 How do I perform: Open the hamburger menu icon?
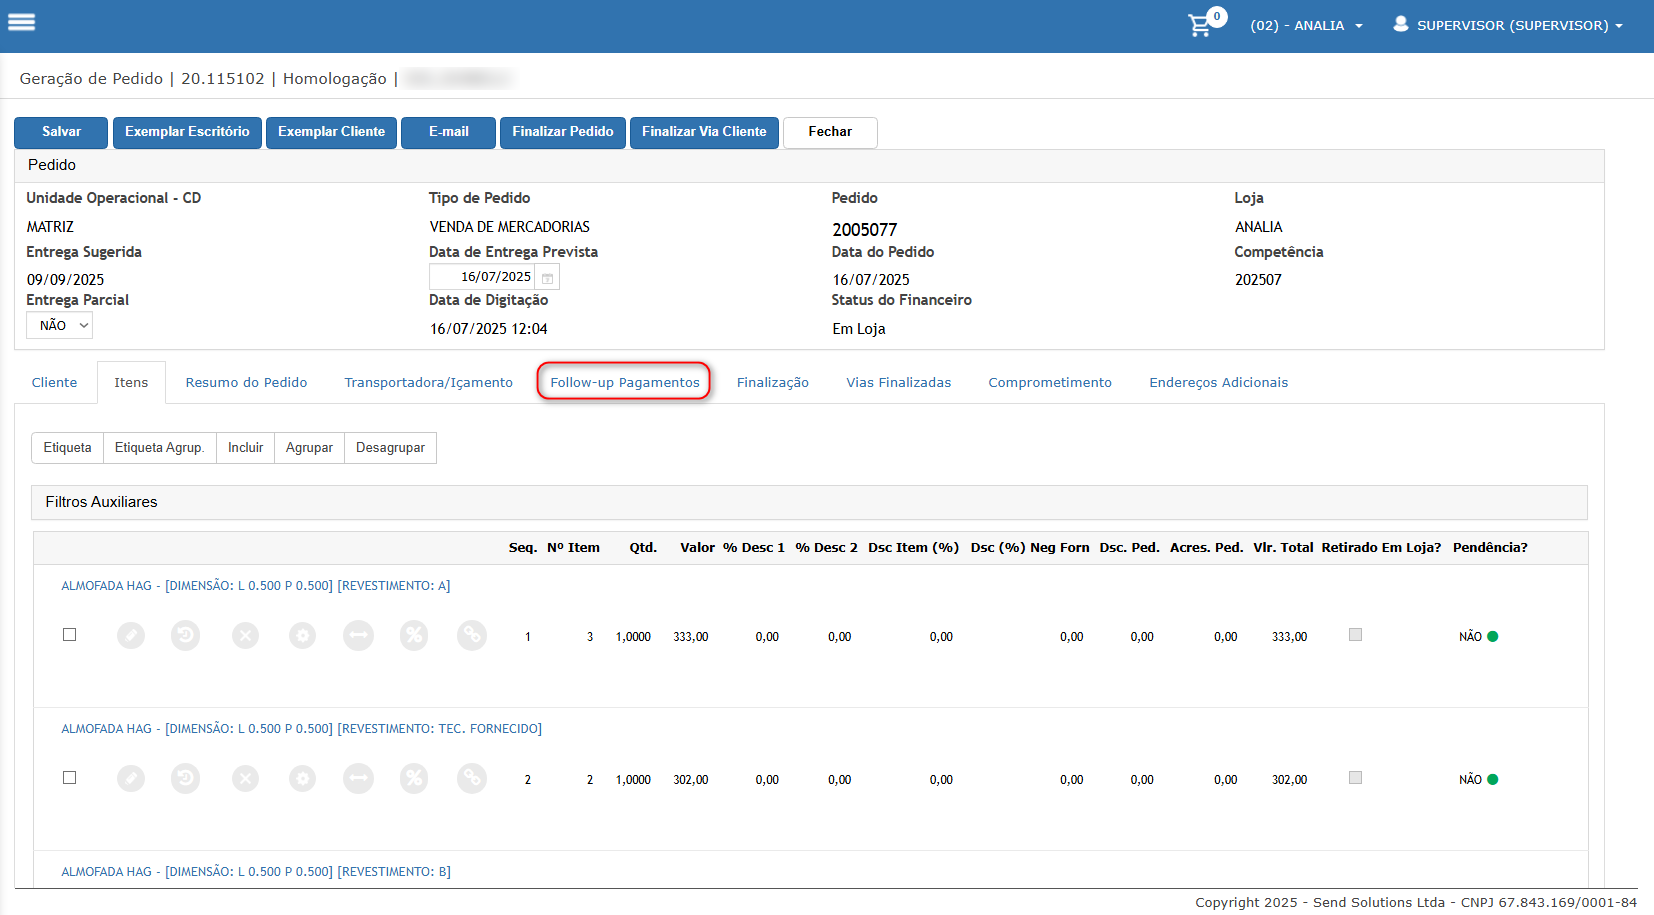point(22,22)
